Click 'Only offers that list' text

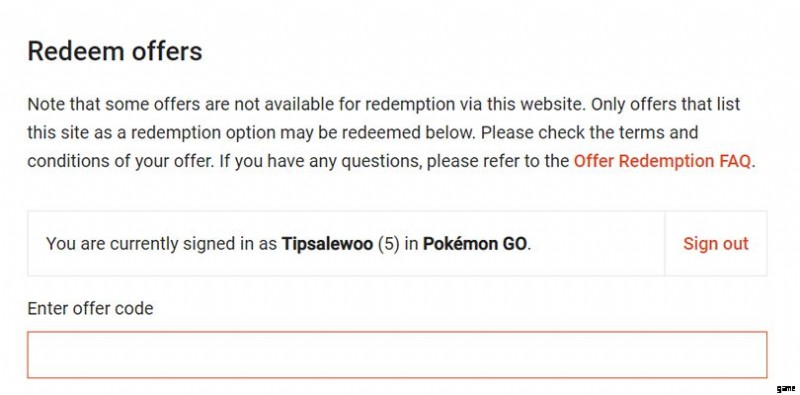point(666,104)
